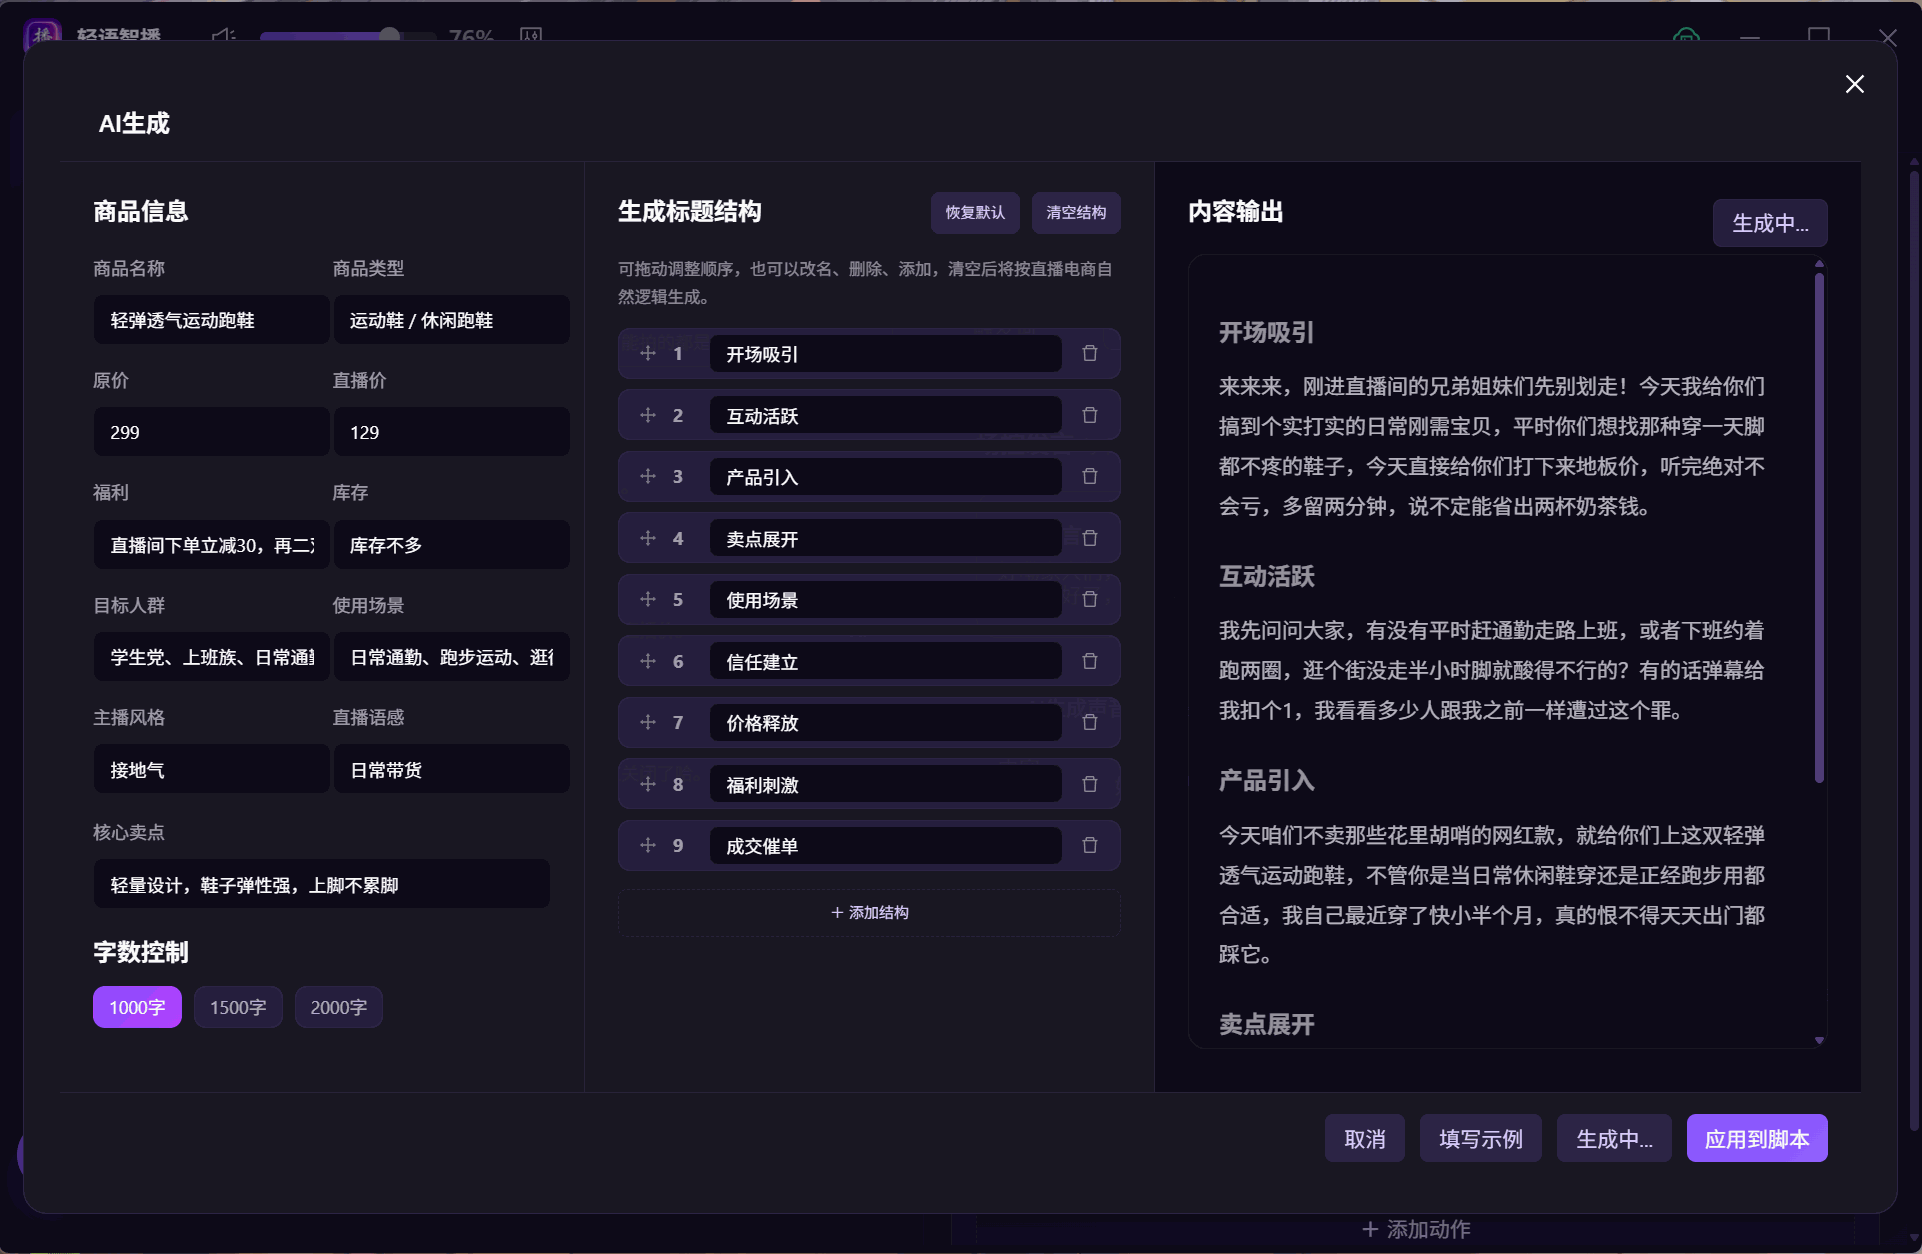Click 取消 button

pyautogui.click(x=1364, y=1138)
